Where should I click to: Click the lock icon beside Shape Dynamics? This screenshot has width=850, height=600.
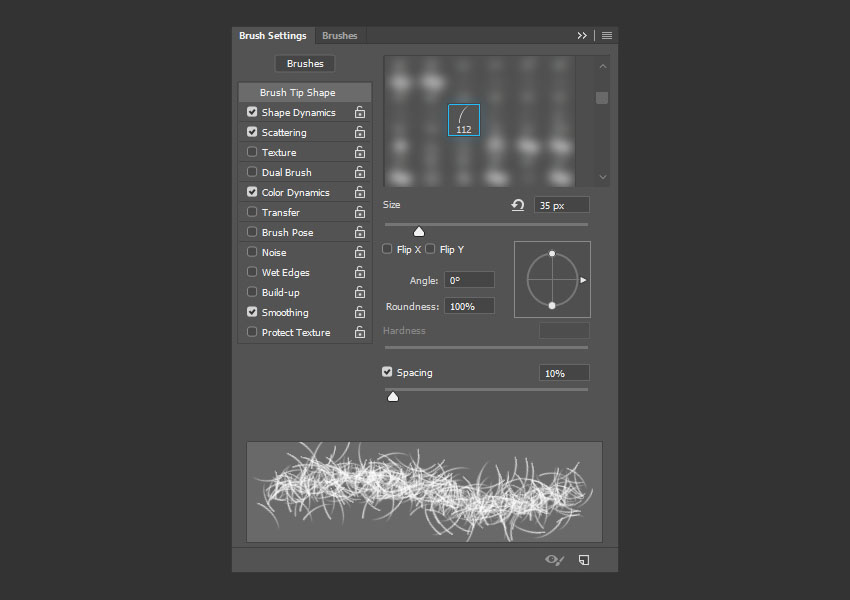pos(359,113)
